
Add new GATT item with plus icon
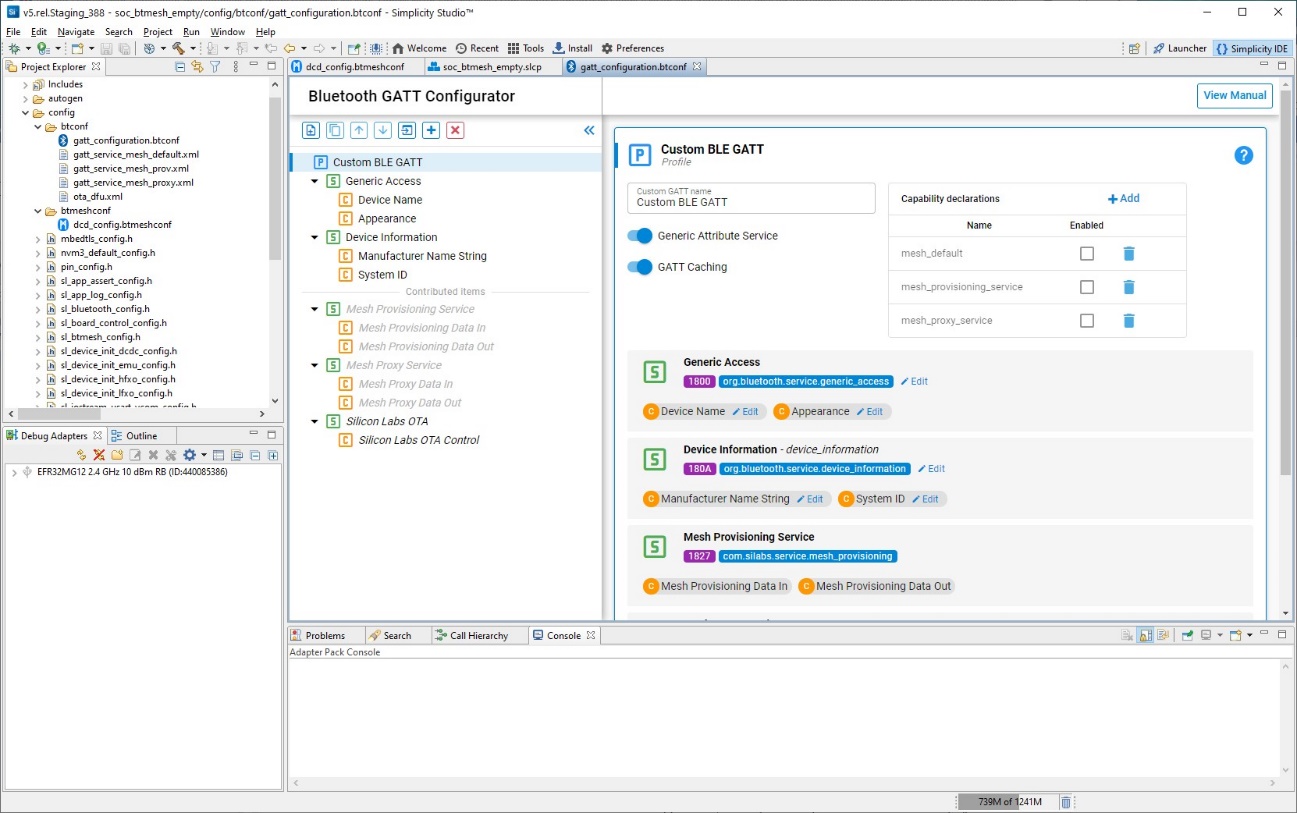(431, 130)
